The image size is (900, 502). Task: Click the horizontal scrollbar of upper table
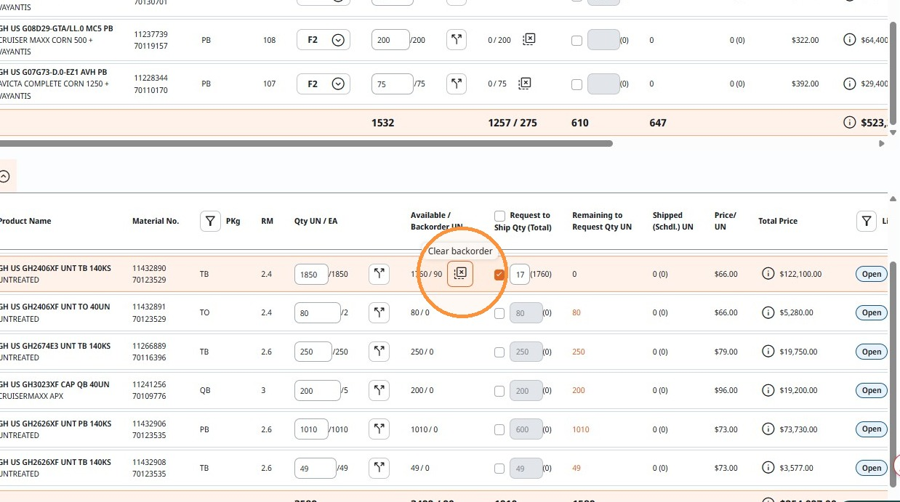(307, 143)
